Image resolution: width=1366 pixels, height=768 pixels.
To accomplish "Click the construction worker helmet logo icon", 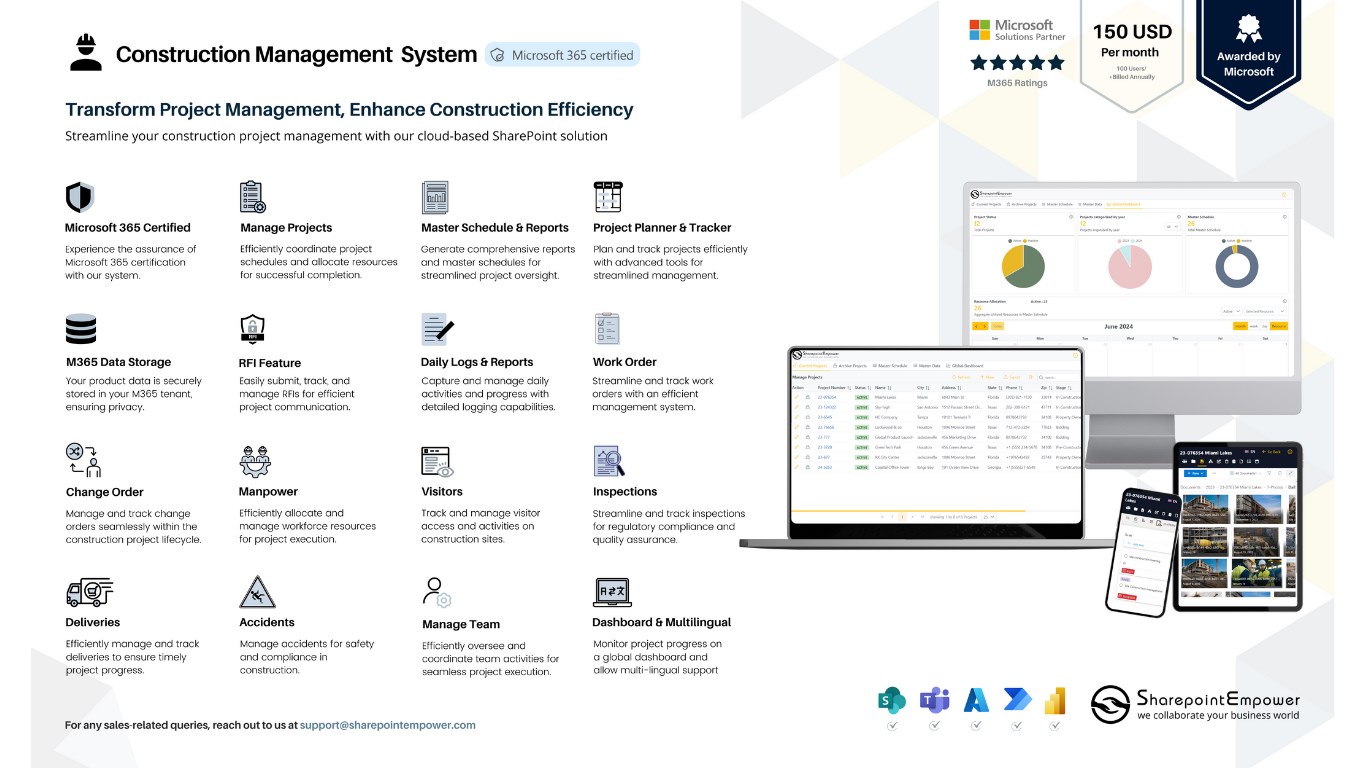I will click(86, 52).
